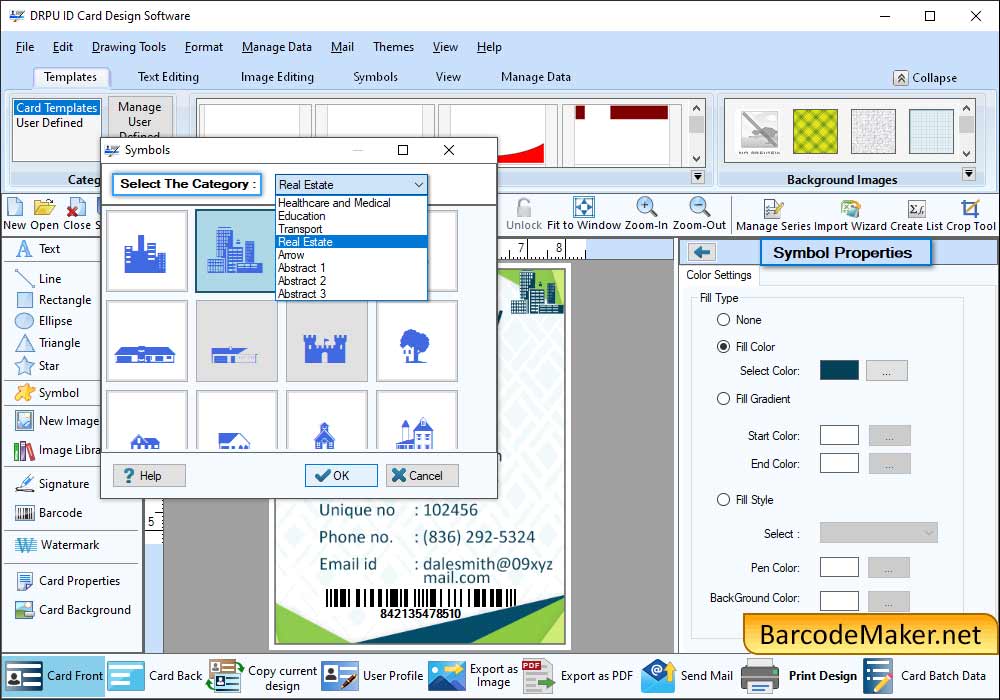Pick Abstract 3 from the category list

351,294
